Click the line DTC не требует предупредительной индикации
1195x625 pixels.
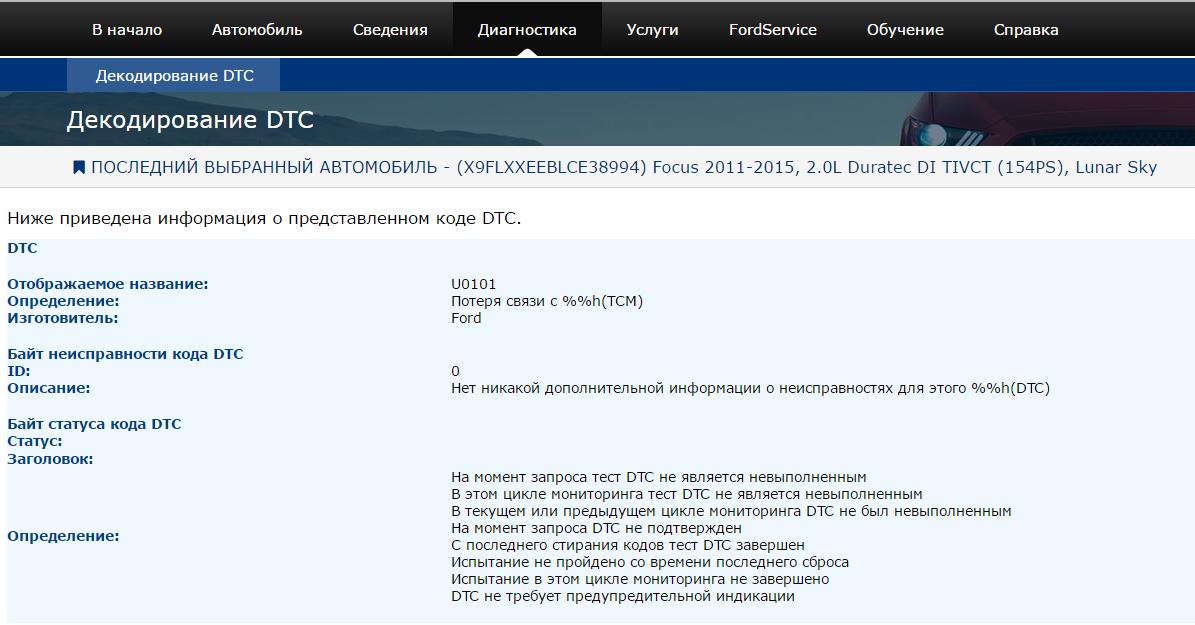622,596
